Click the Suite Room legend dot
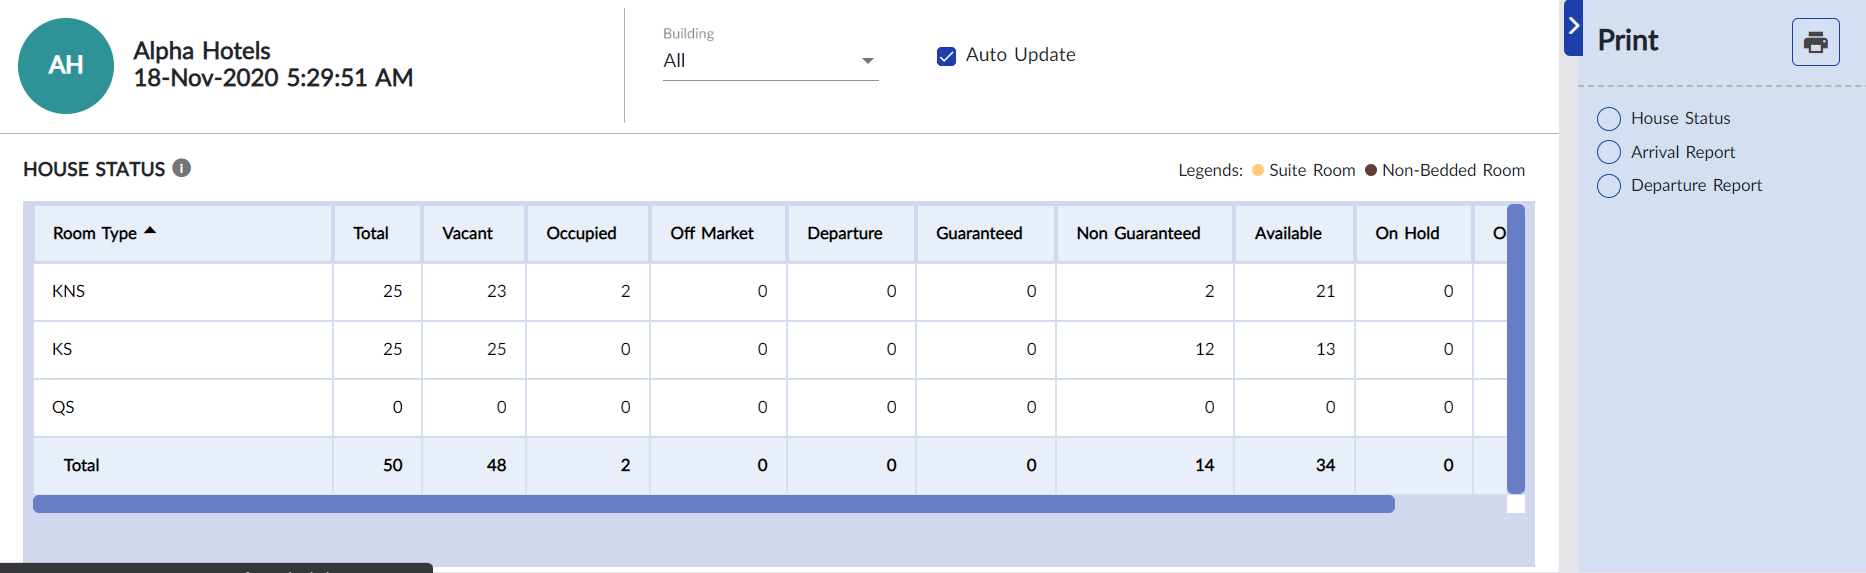 coord(1258,170)
